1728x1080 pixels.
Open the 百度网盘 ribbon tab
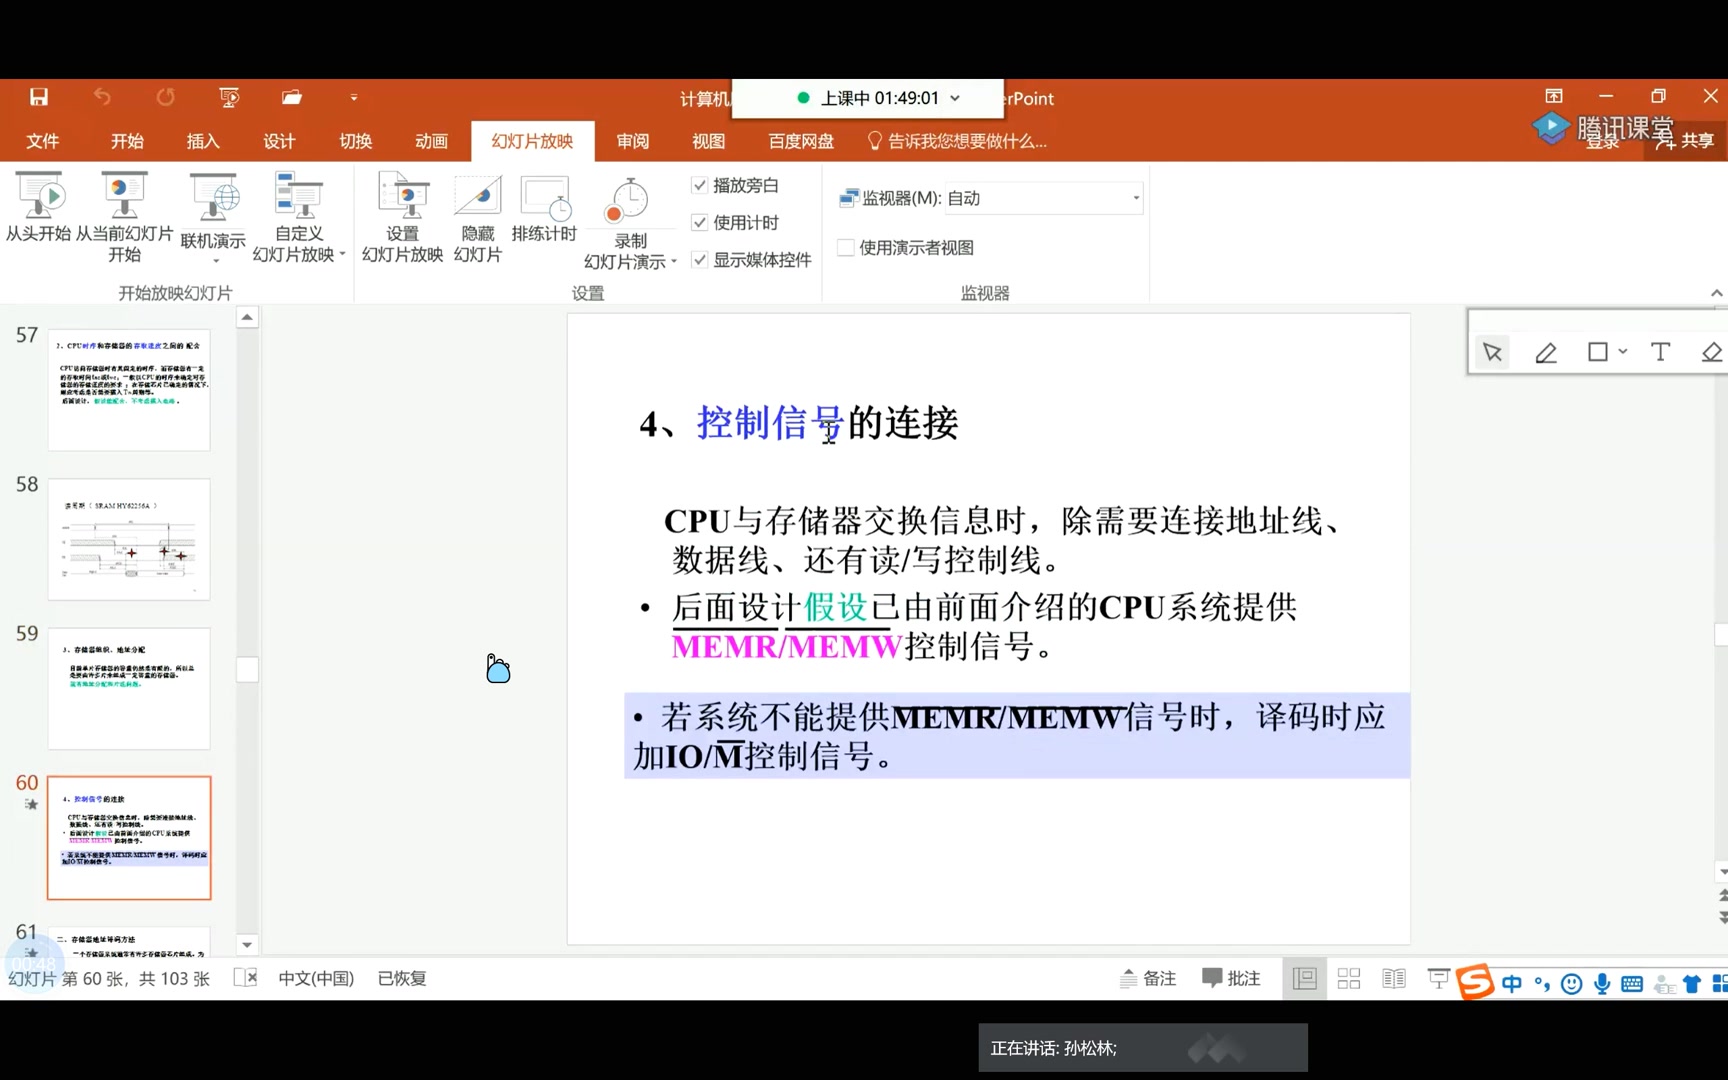click(x=801, y=141)
